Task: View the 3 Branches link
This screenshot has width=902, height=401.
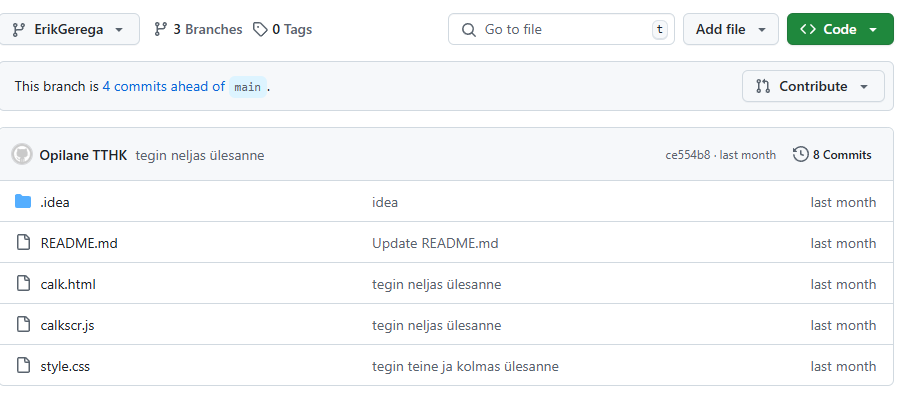Action: (x=198, y=29)
